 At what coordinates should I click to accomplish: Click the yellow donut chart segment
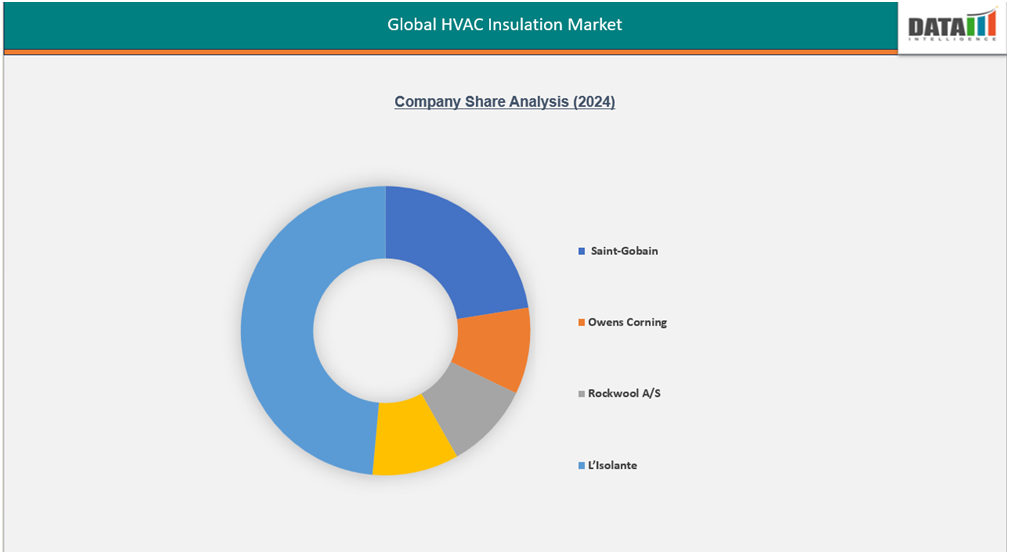pyautogui.click(x=409, y=438)
